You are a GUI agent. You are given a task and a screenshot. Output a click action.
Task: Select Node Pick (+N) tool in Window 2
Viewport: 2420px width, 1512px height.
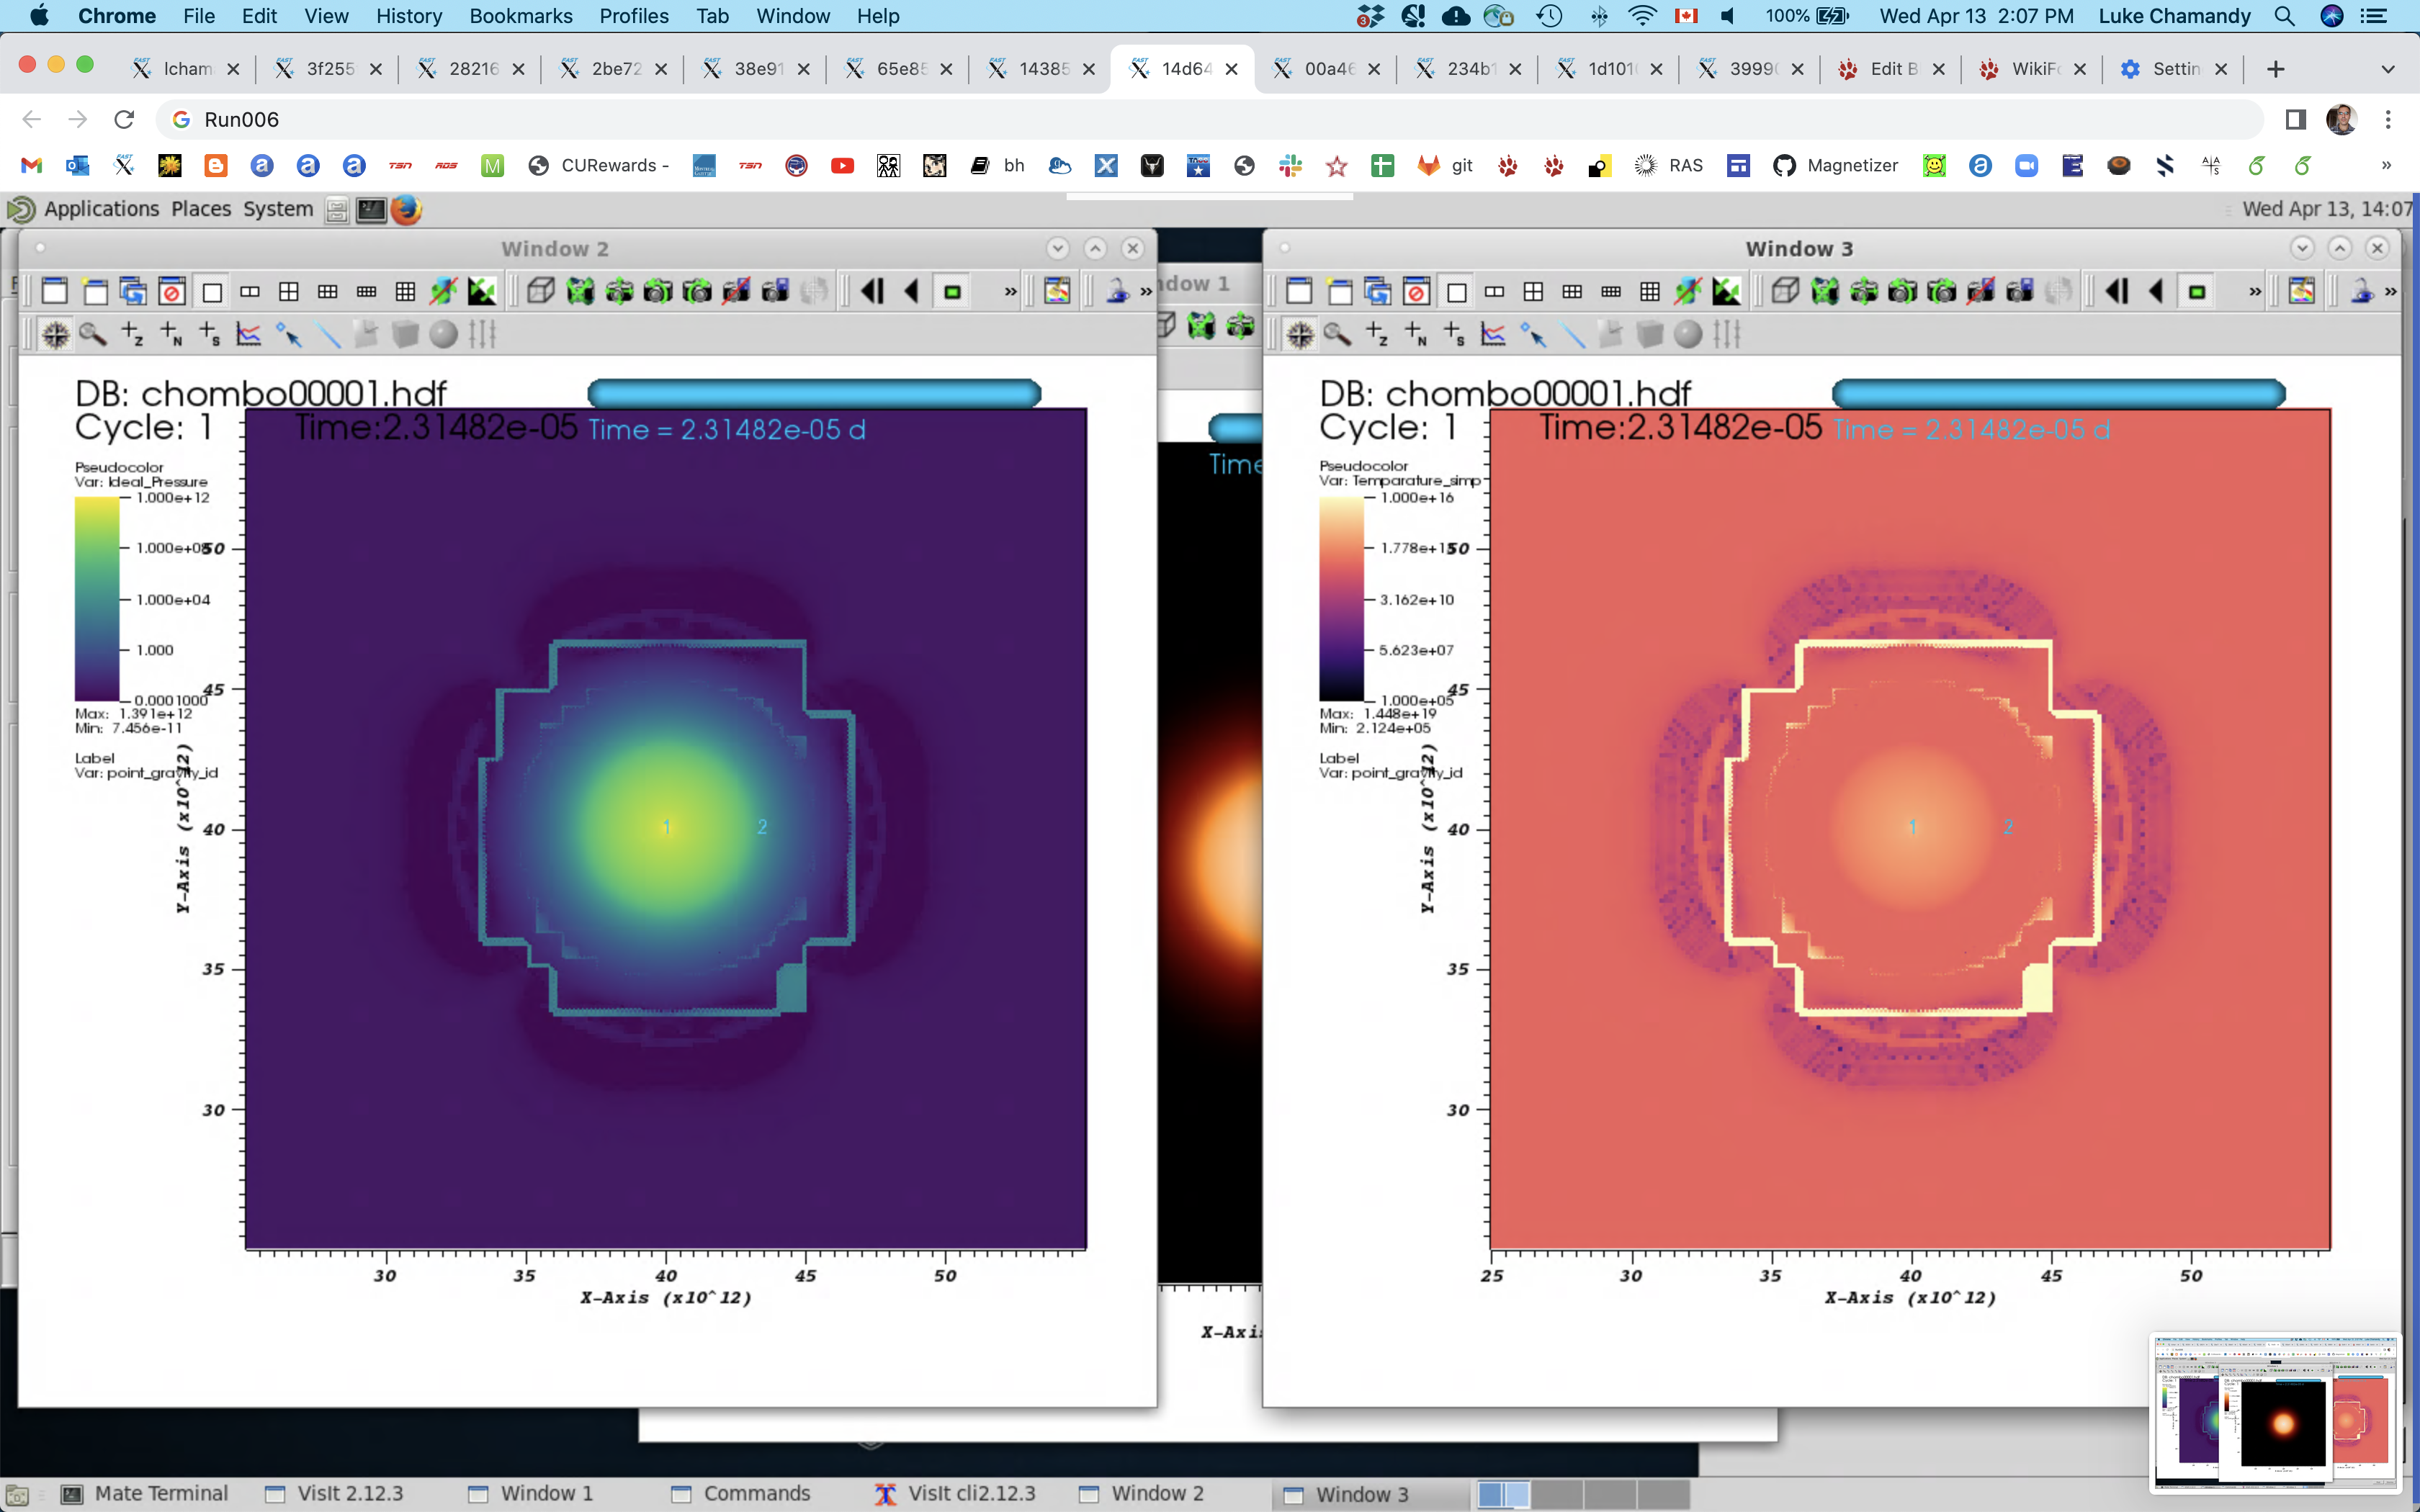tap(171, 334)
